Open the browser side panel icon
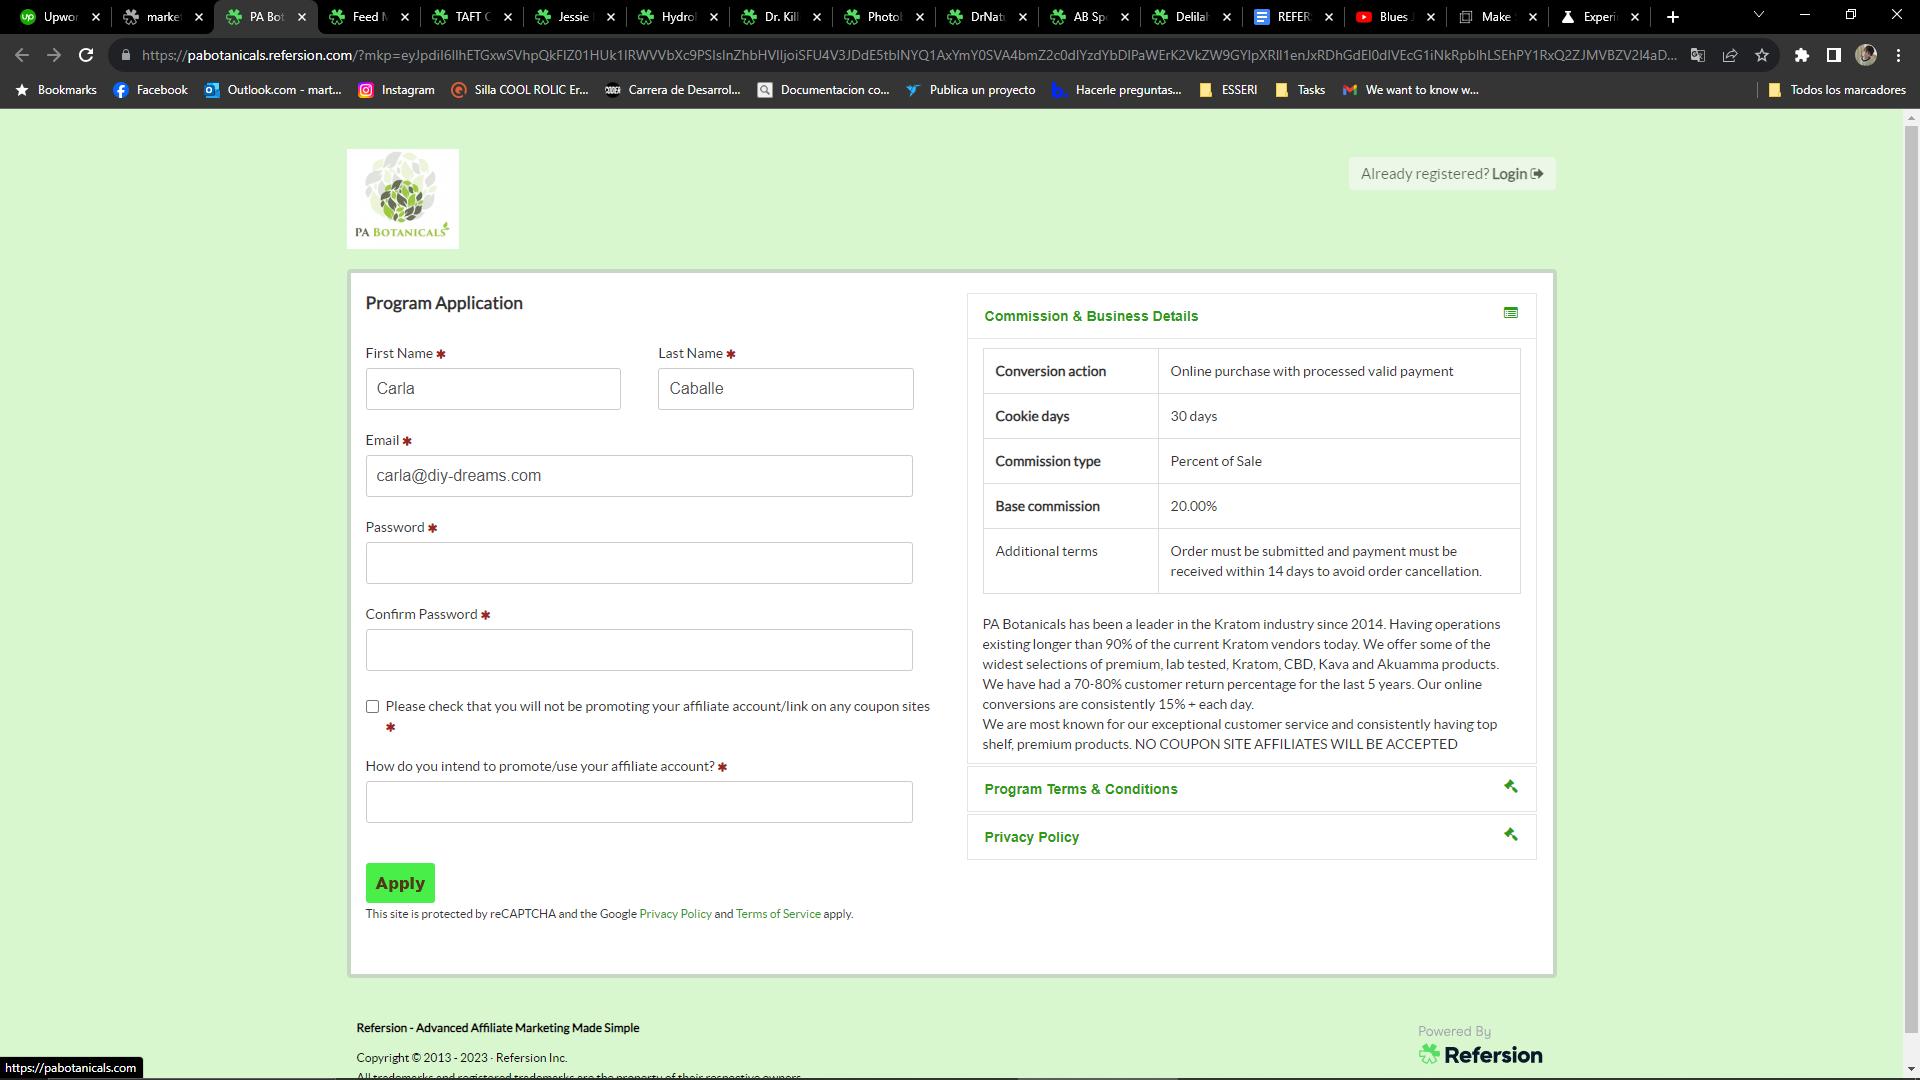Image resolution: width=1920 pixels, height=1080 pixels. pyautogui.click(x=1834, y=55)
